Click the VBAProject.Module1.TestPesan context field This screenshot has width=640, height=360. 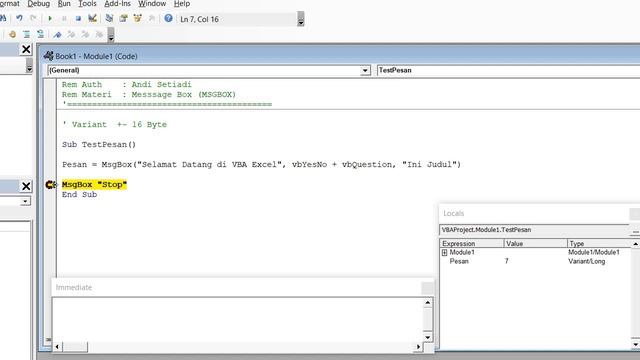pos(534,230)
